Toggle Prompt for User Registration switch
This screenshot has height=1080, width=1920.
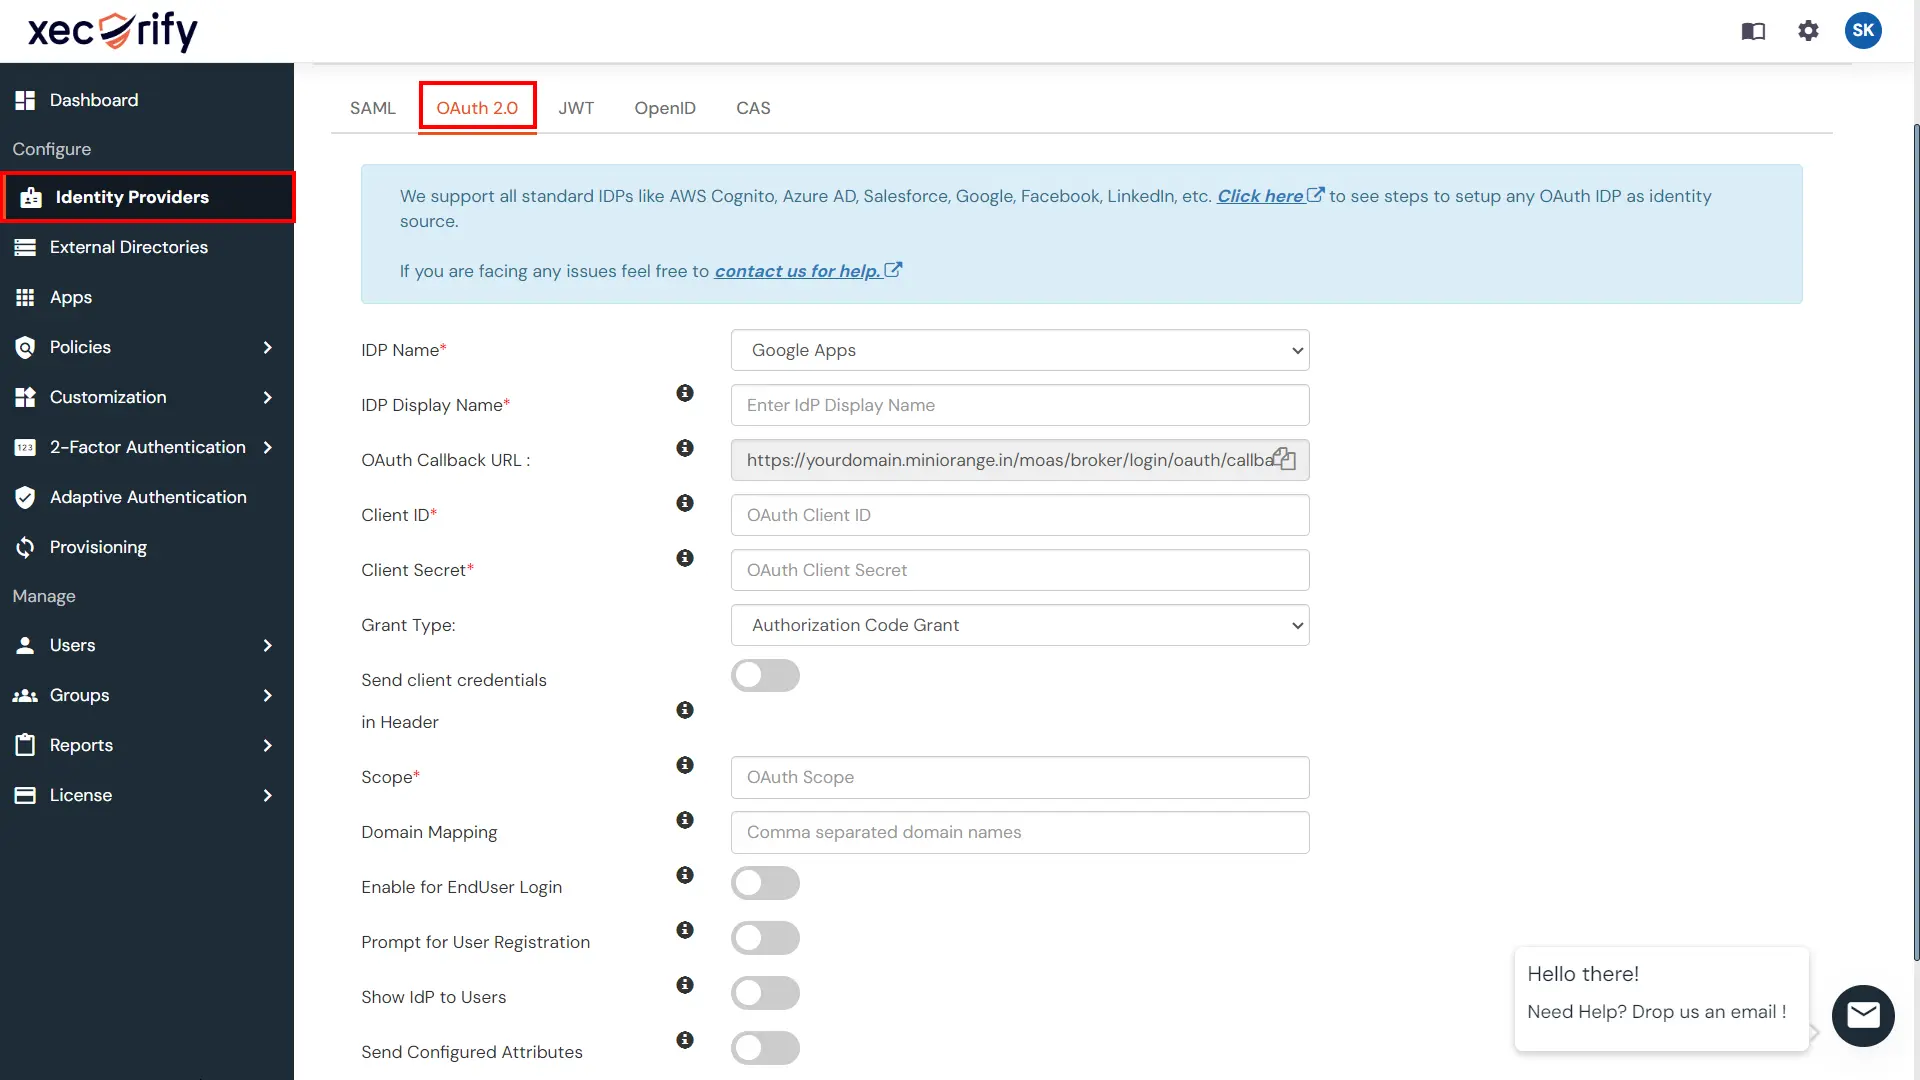click(765, 938)
